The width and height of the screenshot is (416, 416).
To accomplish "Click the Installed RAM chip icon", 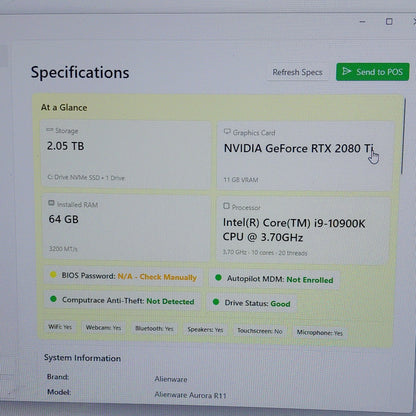I will tap(51, 203).
